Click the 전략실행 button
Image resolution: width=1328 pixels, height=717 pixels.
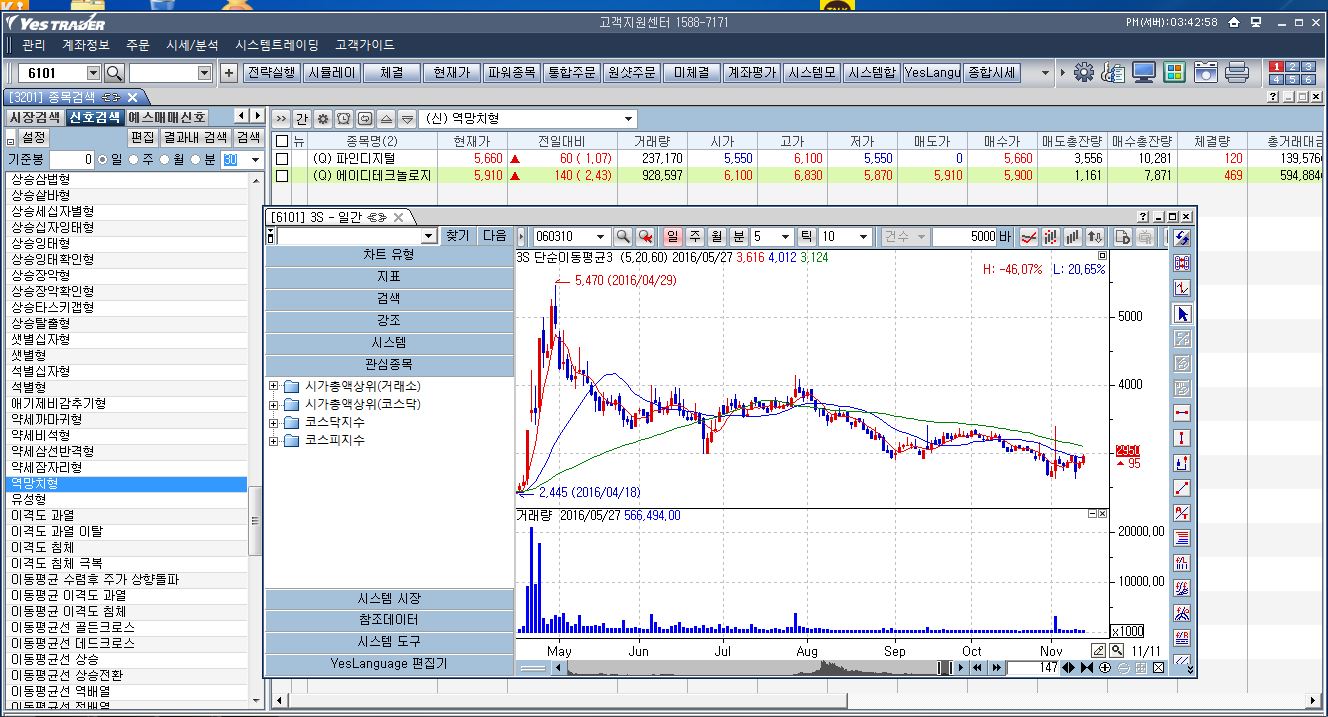[271, 73]
